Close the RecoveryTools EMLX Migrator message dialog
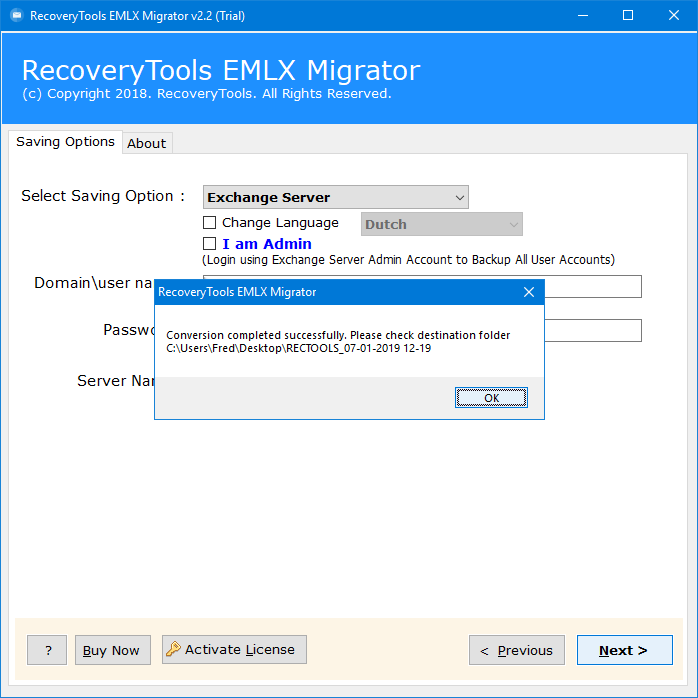This screenshot has width=698, height=698. pyautogui.click(x=528, y=292)
